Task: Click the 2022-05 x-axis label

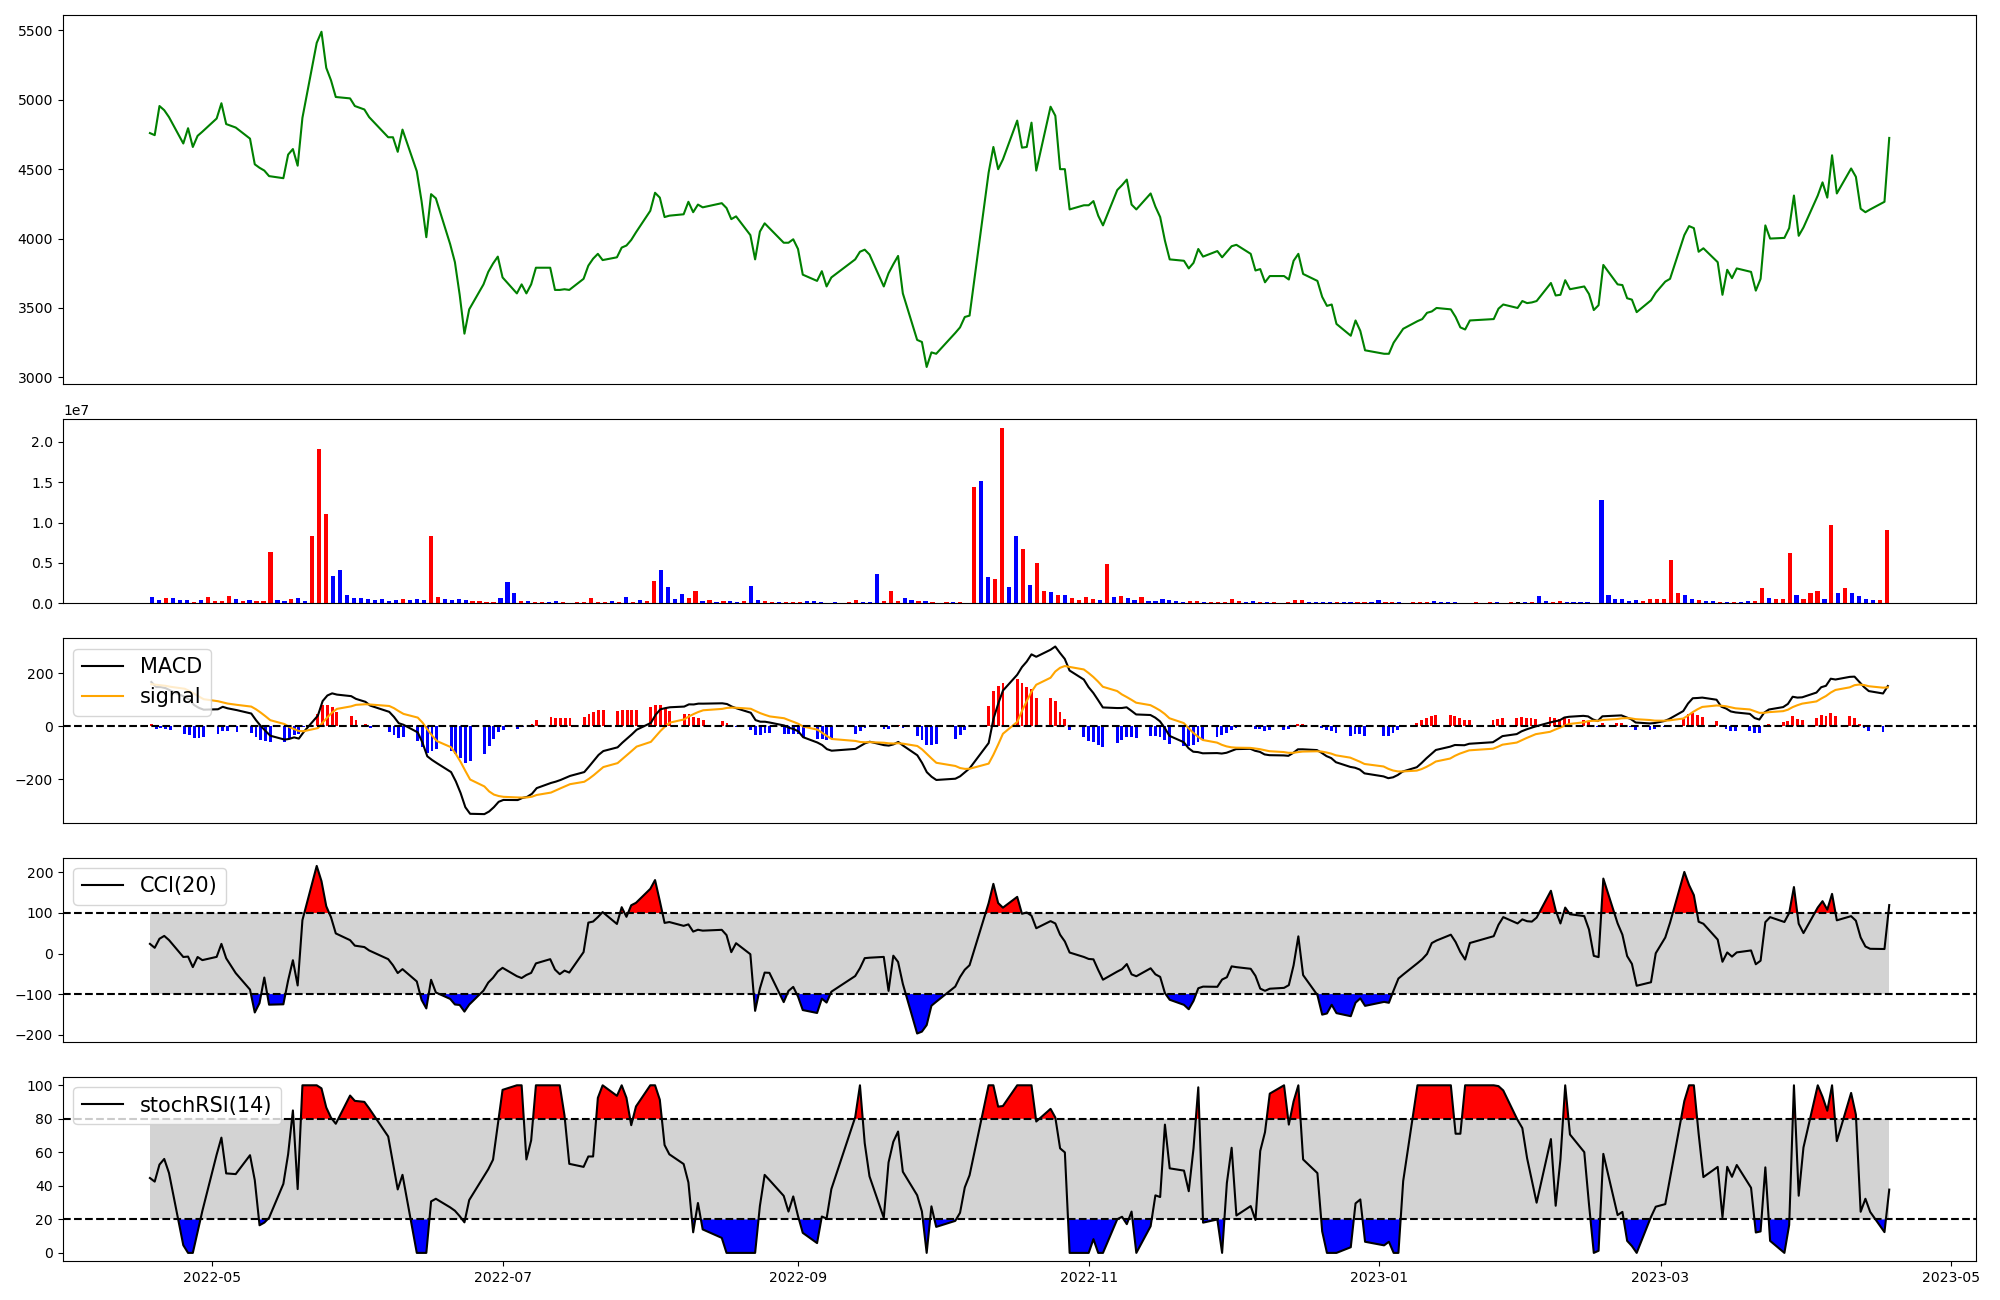Action: click(x=212, y=1276)
